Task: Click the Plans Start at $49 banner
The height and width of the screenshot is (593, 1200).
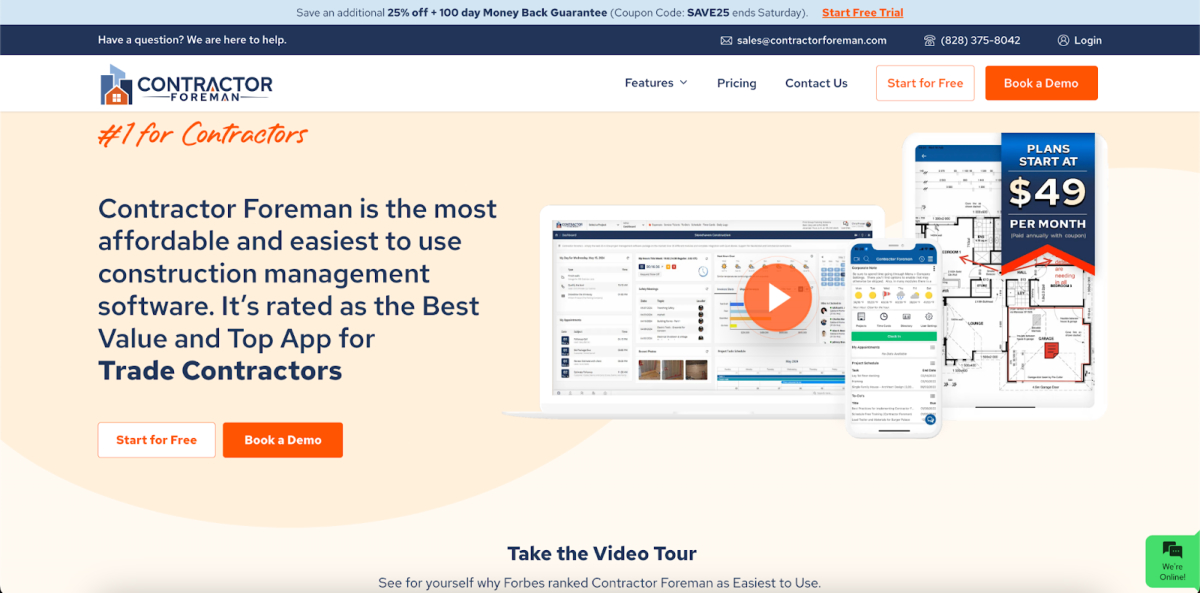Action: pos(1048,204)
